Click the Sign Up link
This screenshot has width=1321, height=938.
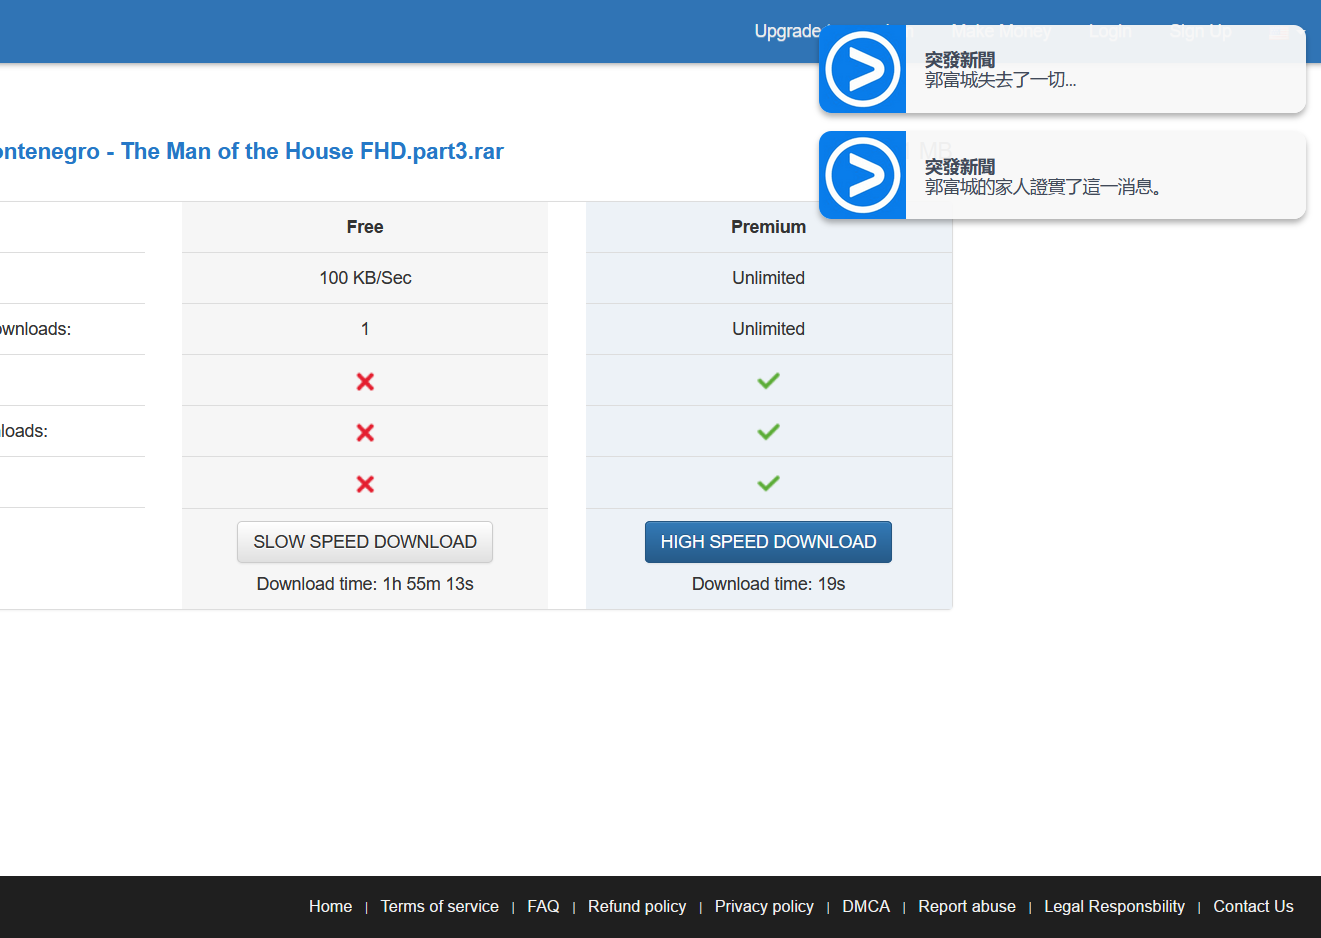click(x=1200, y=31)
